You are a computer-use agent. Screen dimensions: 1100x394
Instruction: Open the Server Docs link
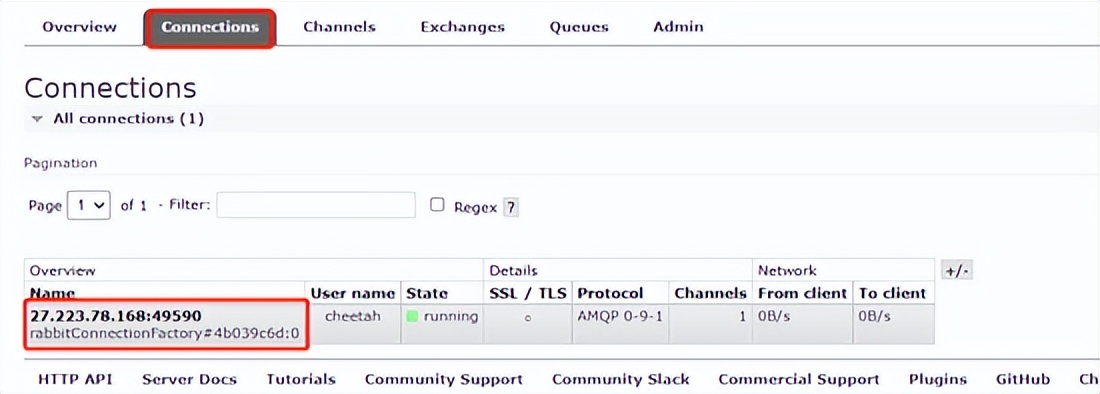189,379
